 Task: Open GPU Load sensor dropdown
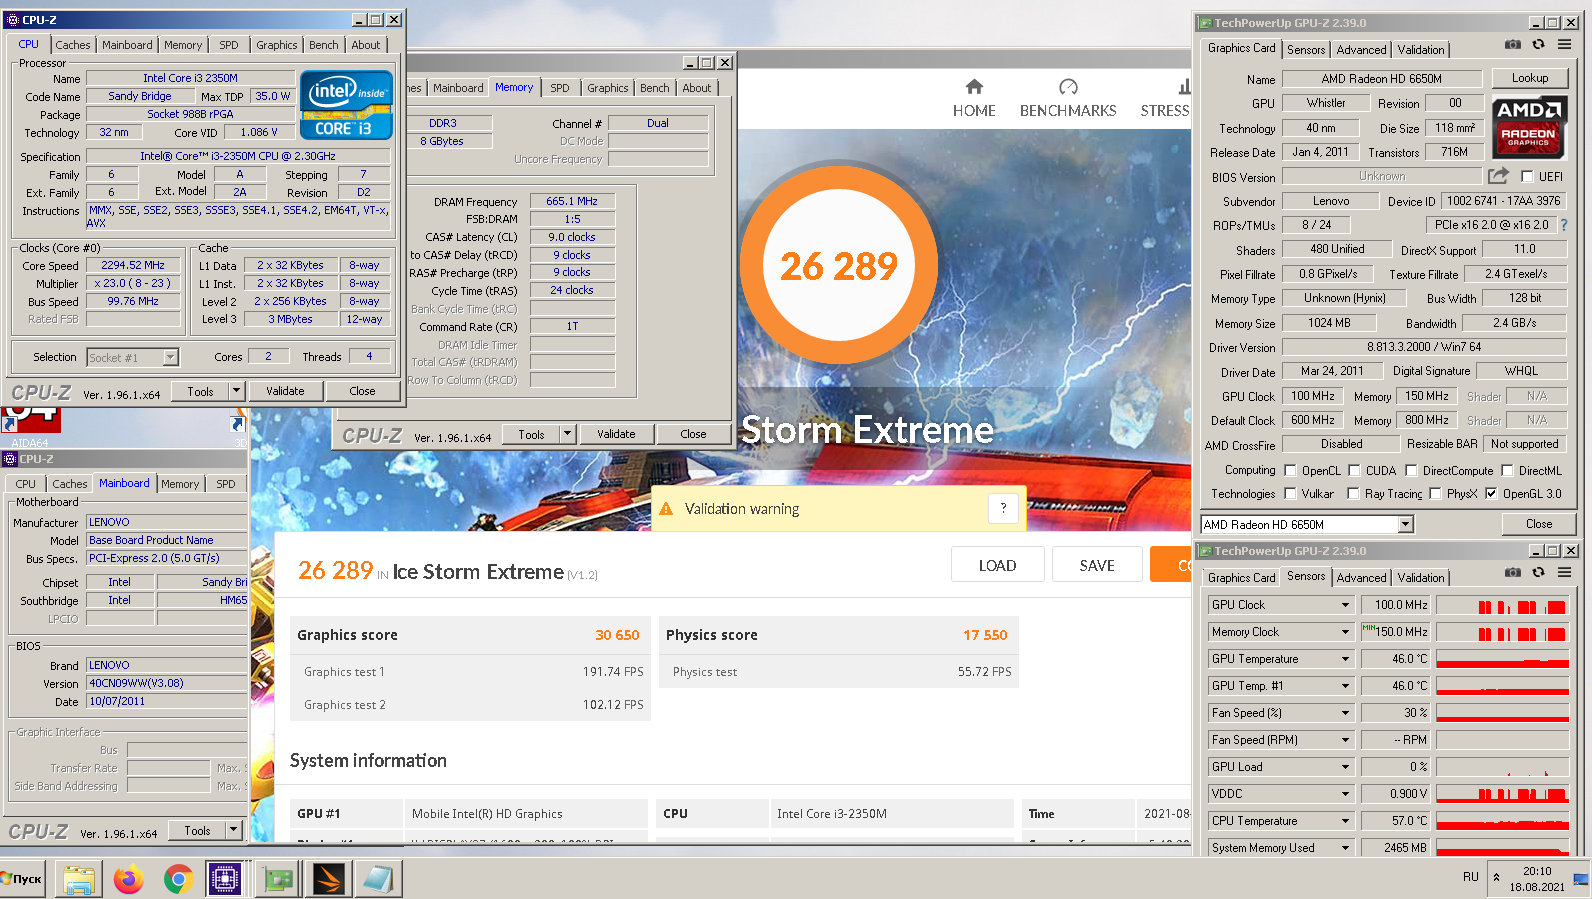(x=1345, y=767)
